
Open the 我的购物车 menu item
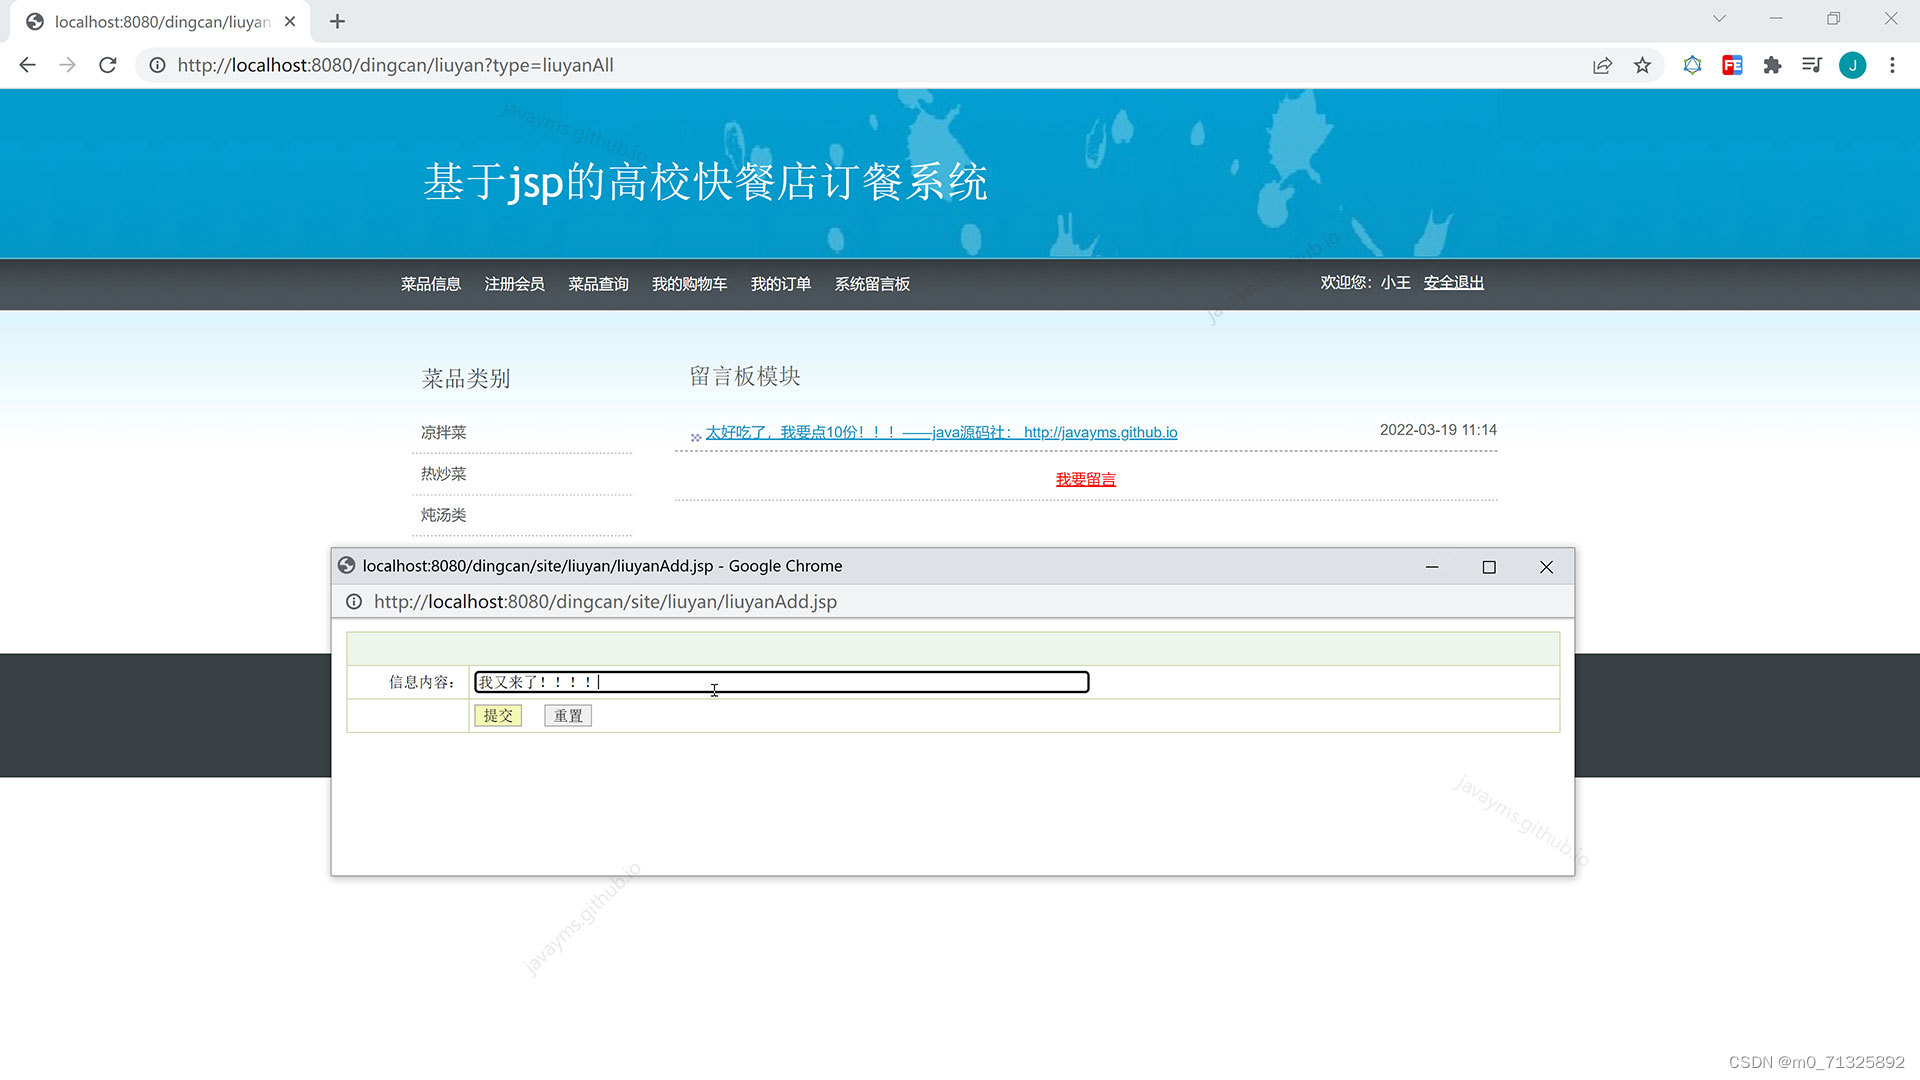[690, 284]
